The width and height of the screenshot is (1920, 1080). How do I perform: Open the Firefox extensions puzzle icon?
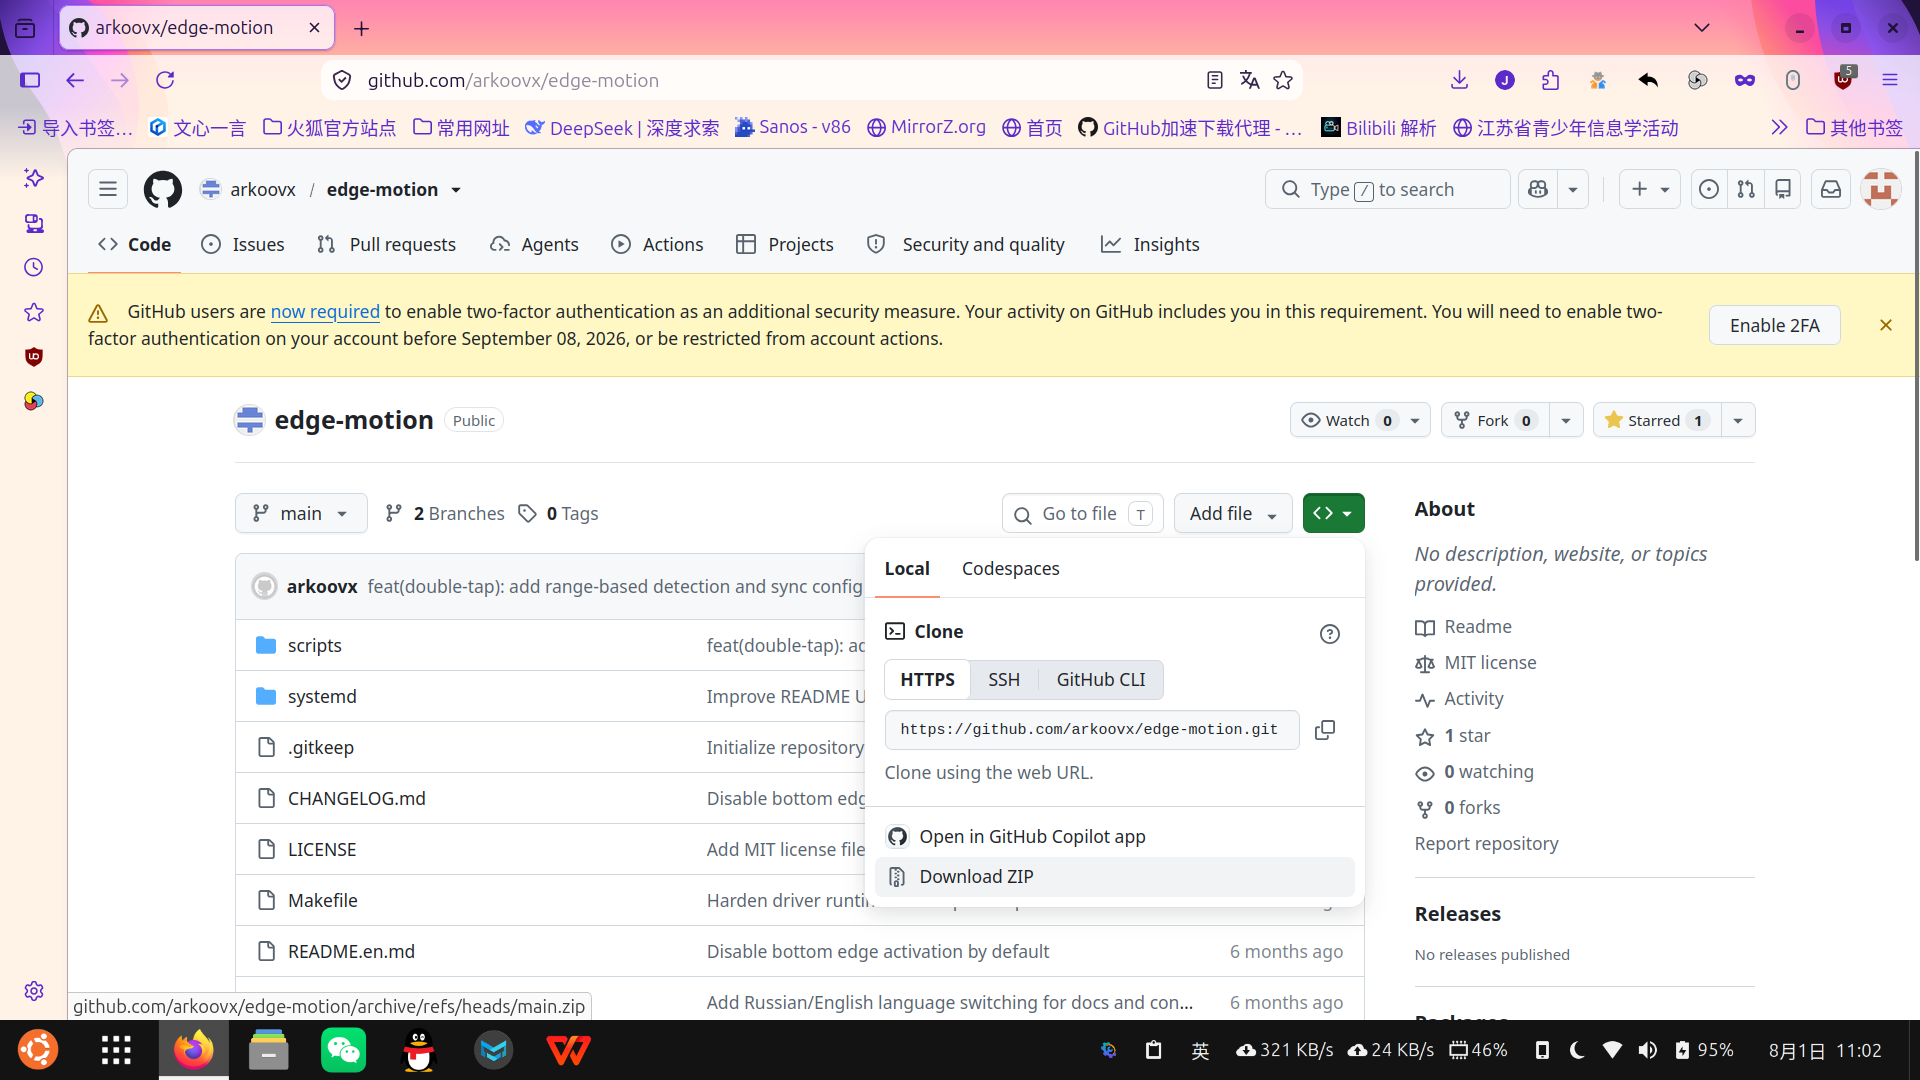[x=1551, y=80]
